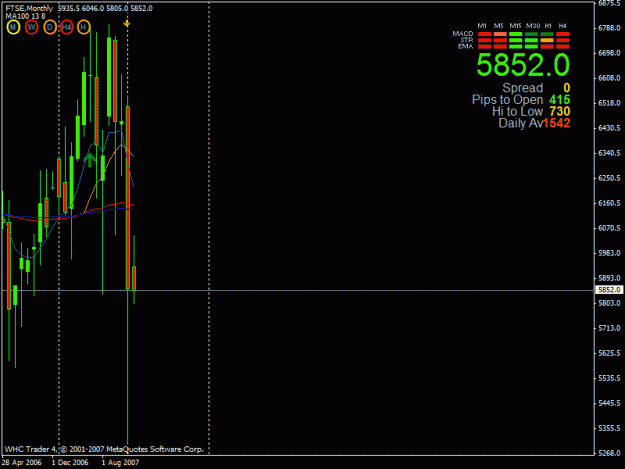Click the M5 column header in signal table
Viewport: 625px width, 469px height.
(x=499, y=26)
